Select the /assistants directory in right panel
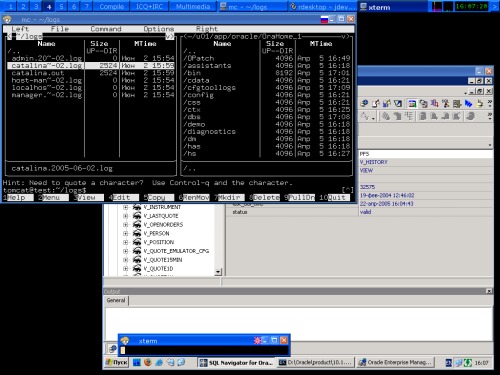500x375 pixels. pyautogui.click(x=207, y=66)
